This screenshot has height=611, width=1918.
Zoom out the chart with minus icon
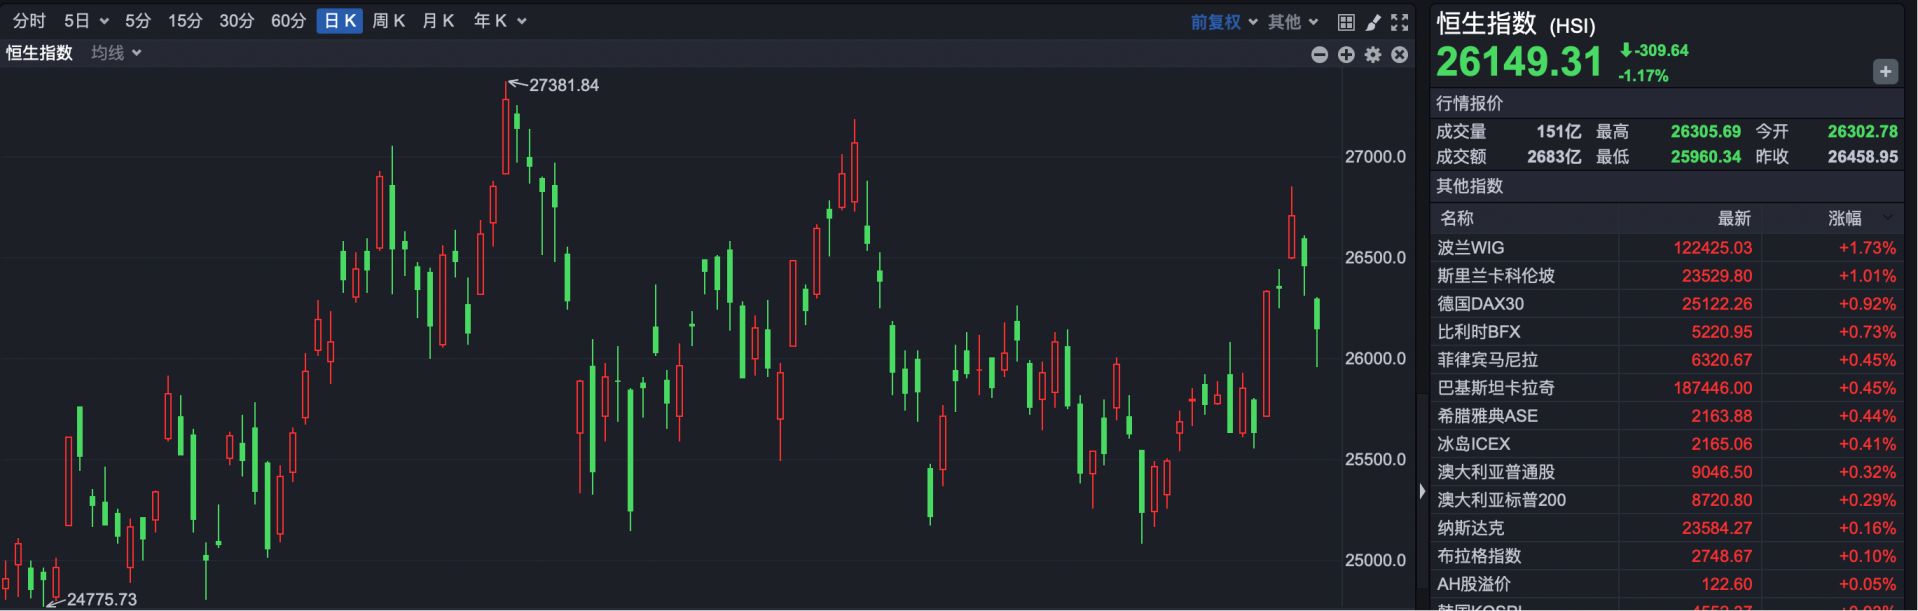coord(1320,55)
